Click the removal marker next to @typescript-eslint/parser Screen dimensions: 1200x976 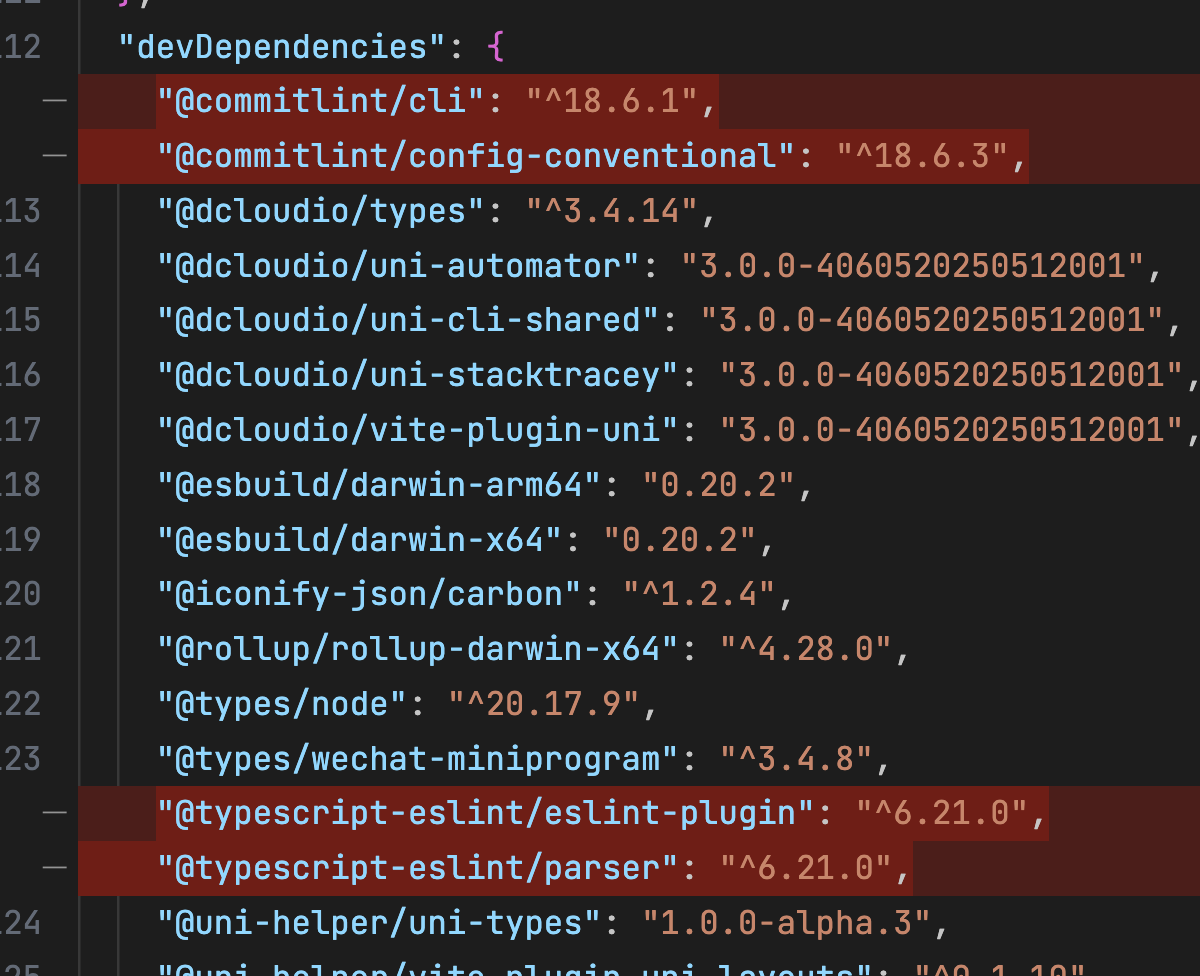click(55, 868)
